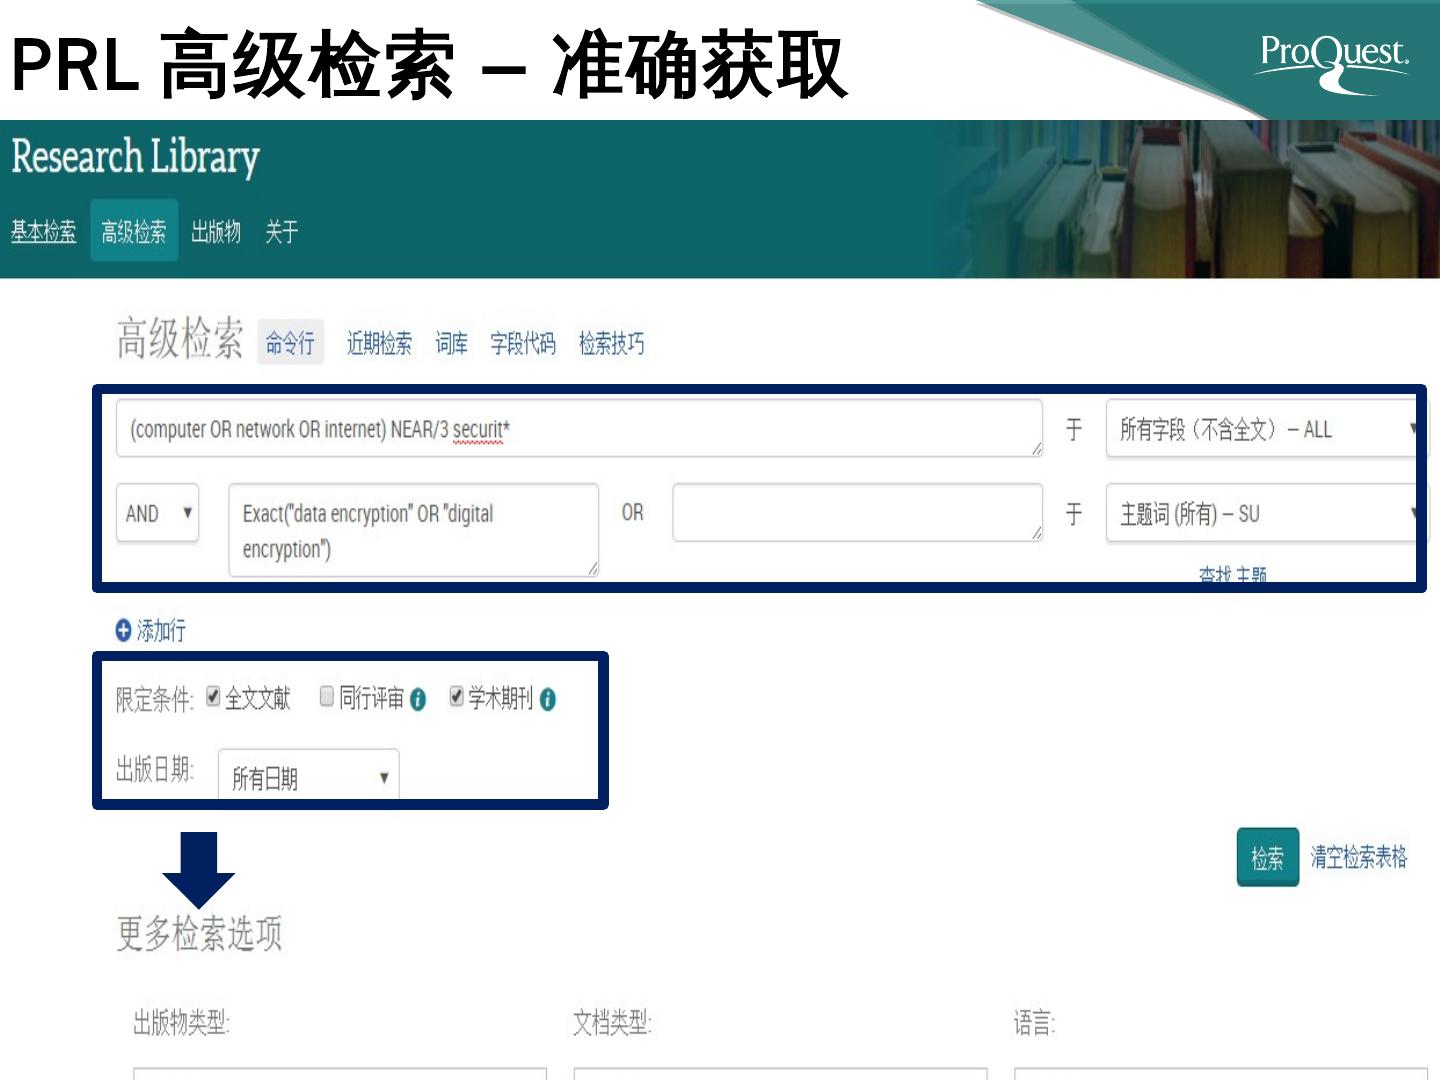
Task: Uncheck the 学术期刊 checkbox
Action: point(457,696)
